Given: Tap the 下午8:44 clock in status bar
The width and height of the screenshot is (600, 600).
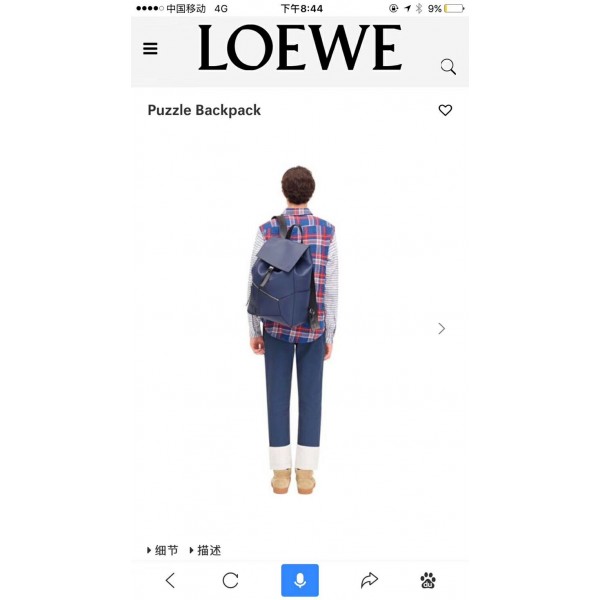Looking at the screenshot, I should tap(302, 8).
